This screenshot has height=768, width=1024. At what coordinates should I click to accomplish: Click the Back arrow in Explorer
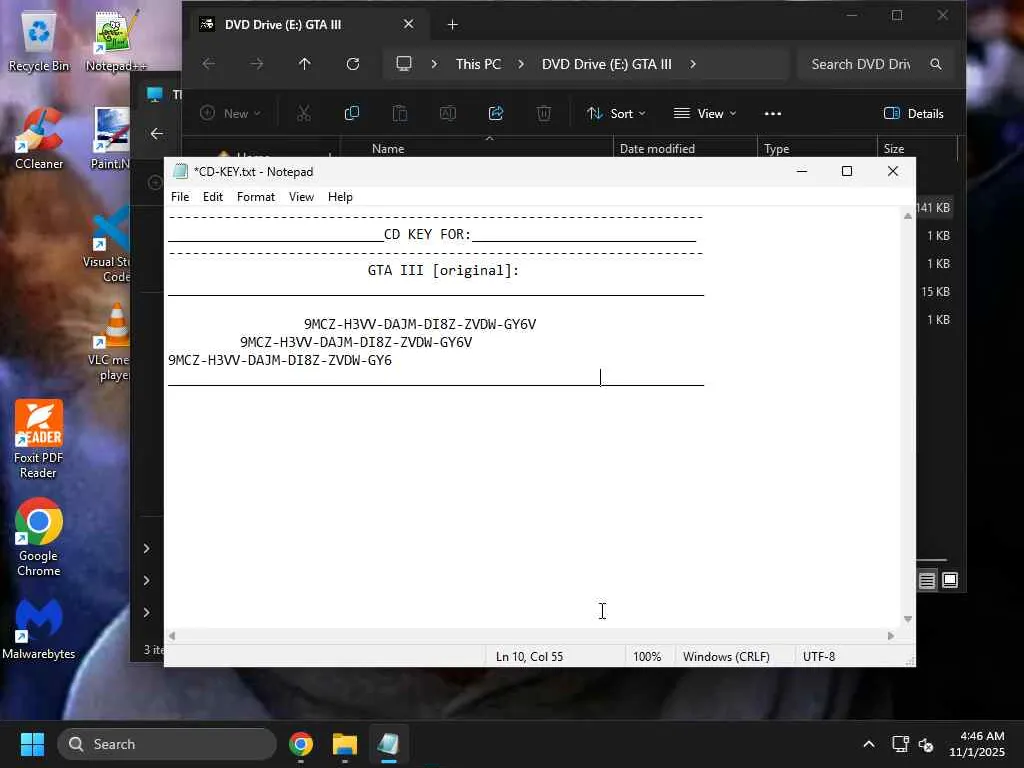(x=208, y=64)
